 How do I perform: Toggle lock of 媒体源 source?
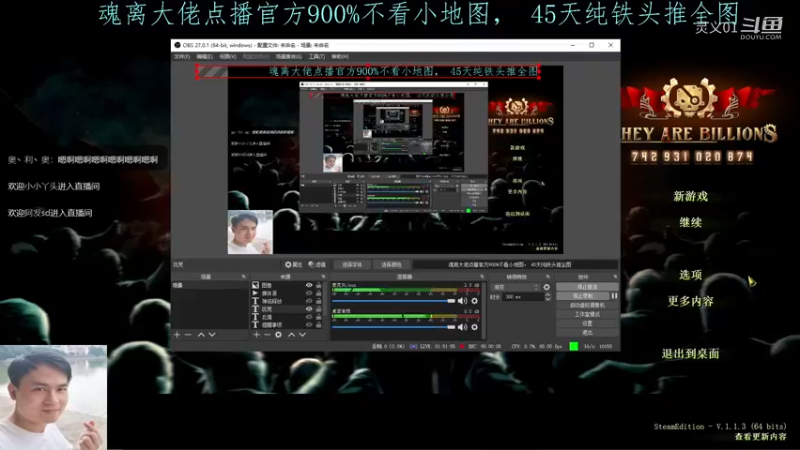319,293
